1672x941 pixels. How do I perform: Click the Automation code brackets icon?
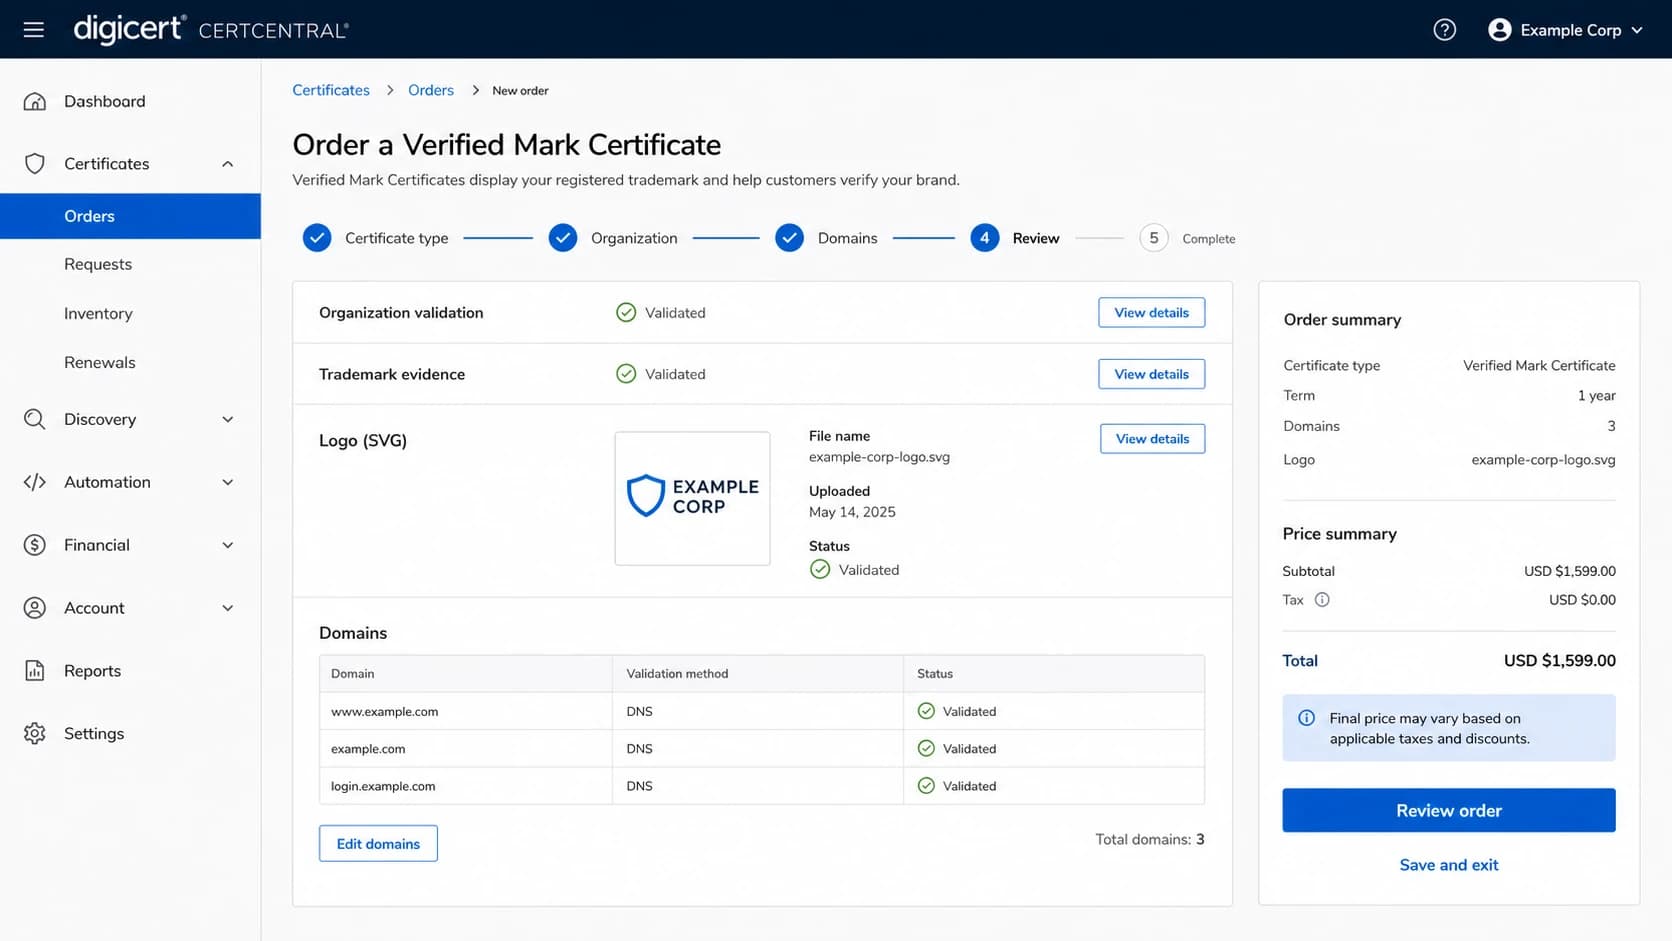(35, 482)
